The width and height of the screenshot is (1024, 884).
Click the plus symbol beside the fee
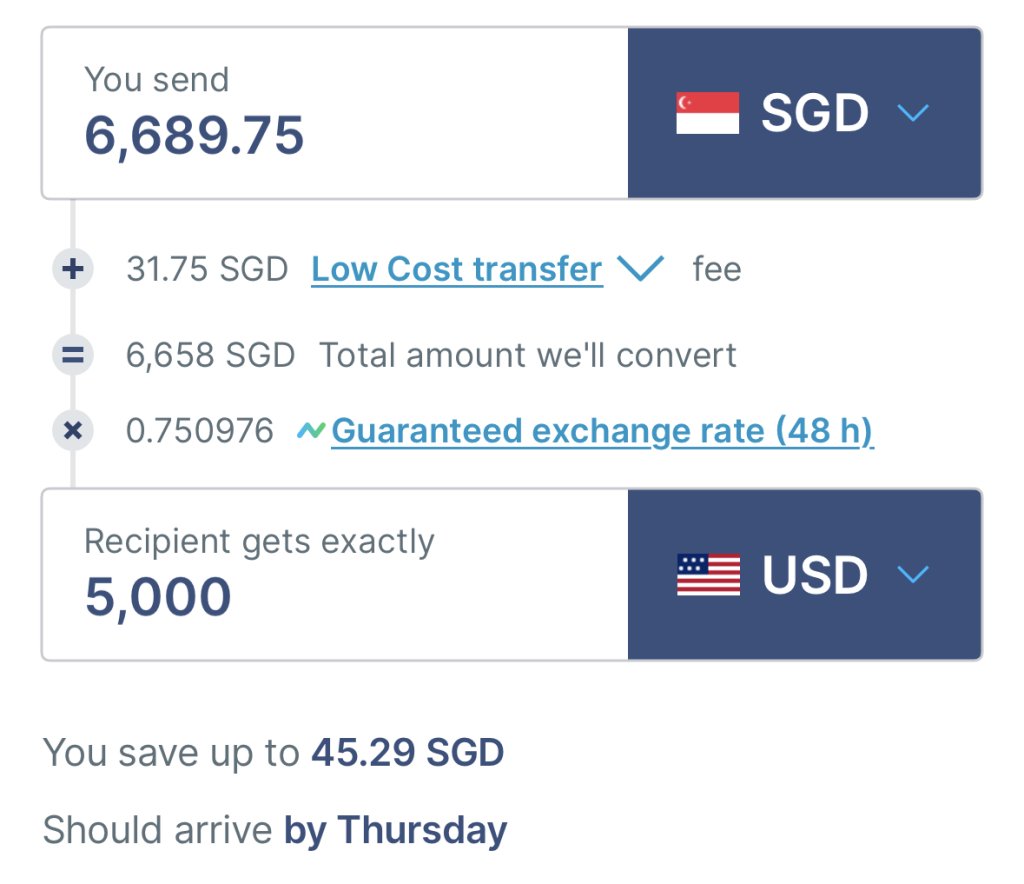(x=72, y=269)
